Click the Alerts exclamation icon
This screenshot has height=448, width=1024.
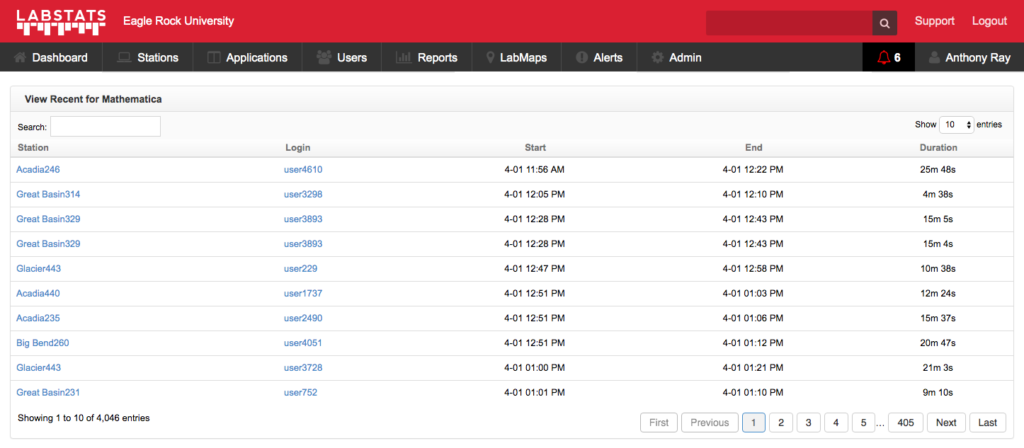pyautogui.click(x=582, y=57)
